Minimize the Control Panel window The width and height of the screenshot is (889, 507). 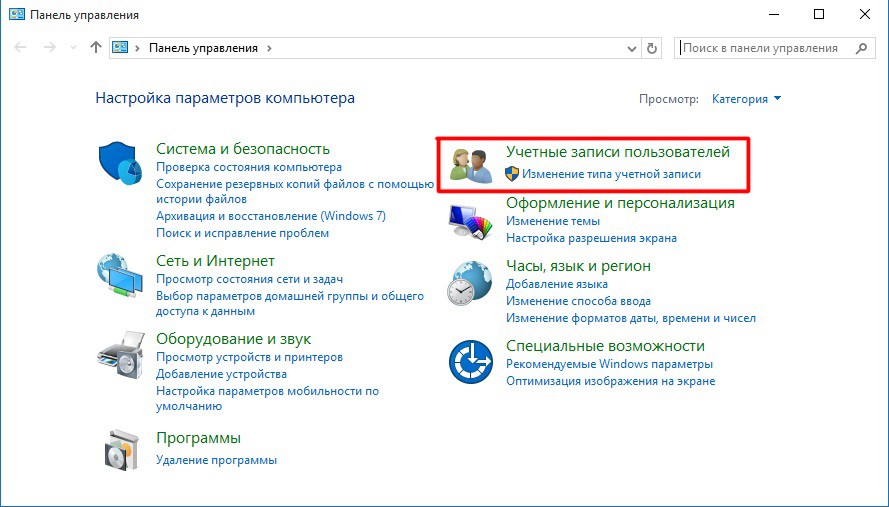pos(773,14)
